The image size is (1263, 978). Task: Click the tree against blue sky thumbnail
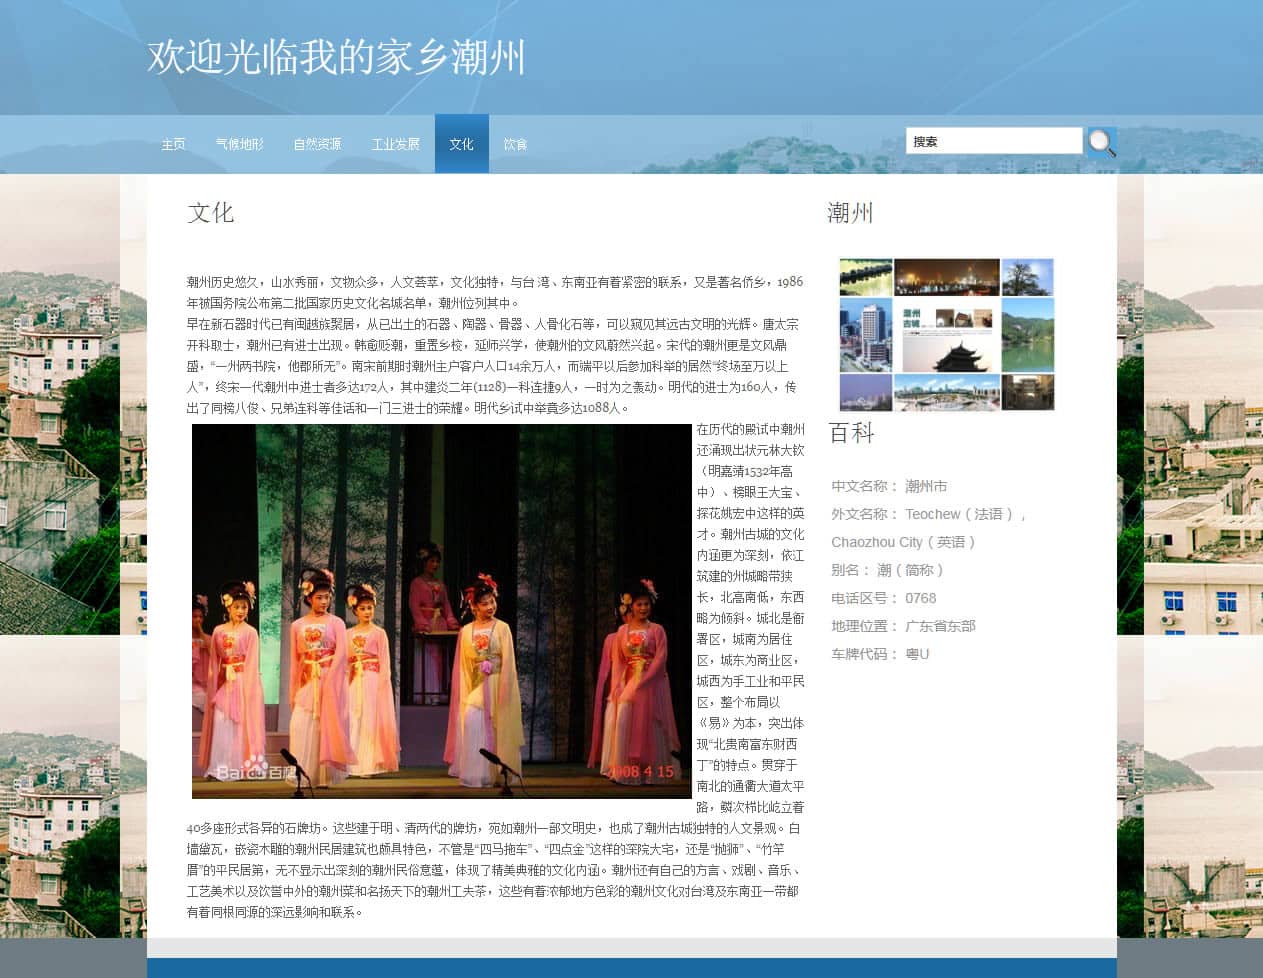click(x=1027, y=276)
